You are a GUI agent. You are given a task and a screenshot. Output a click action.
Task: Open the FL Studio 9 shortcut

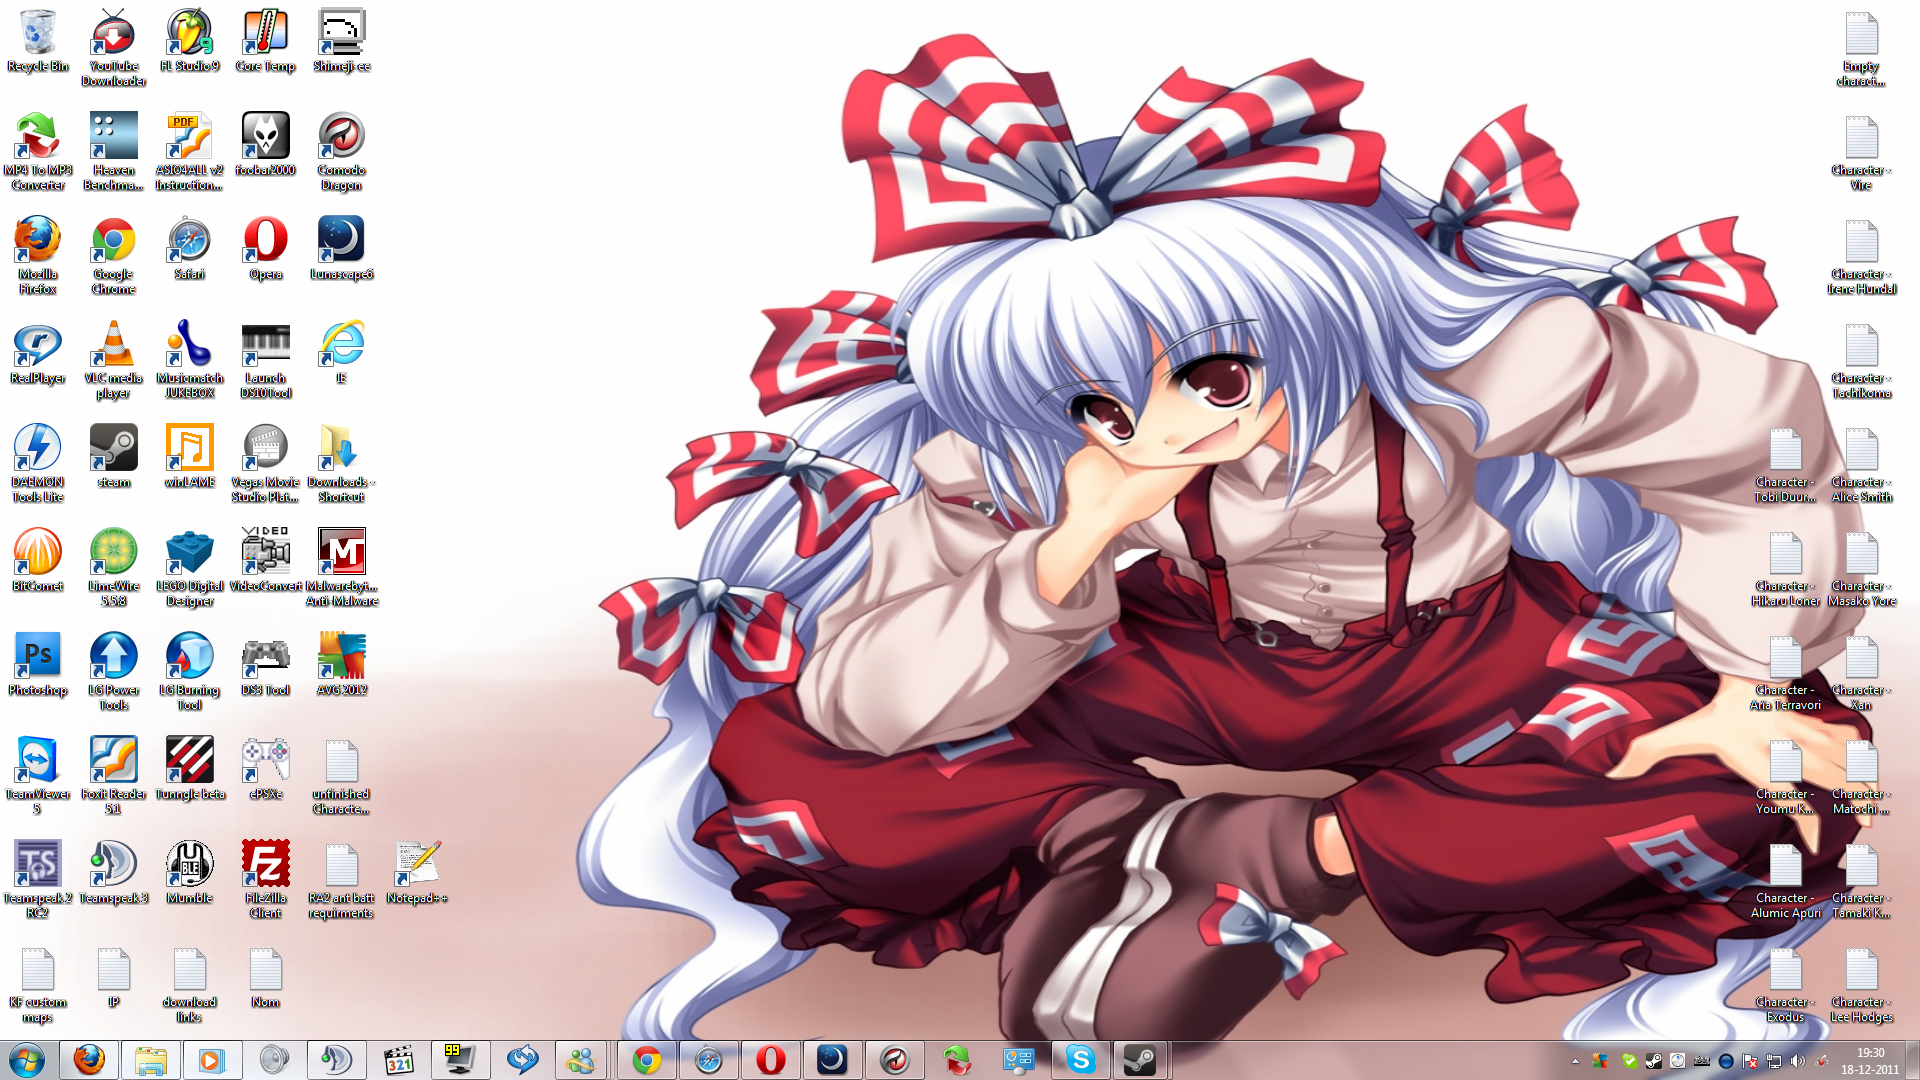coord(190,41)
